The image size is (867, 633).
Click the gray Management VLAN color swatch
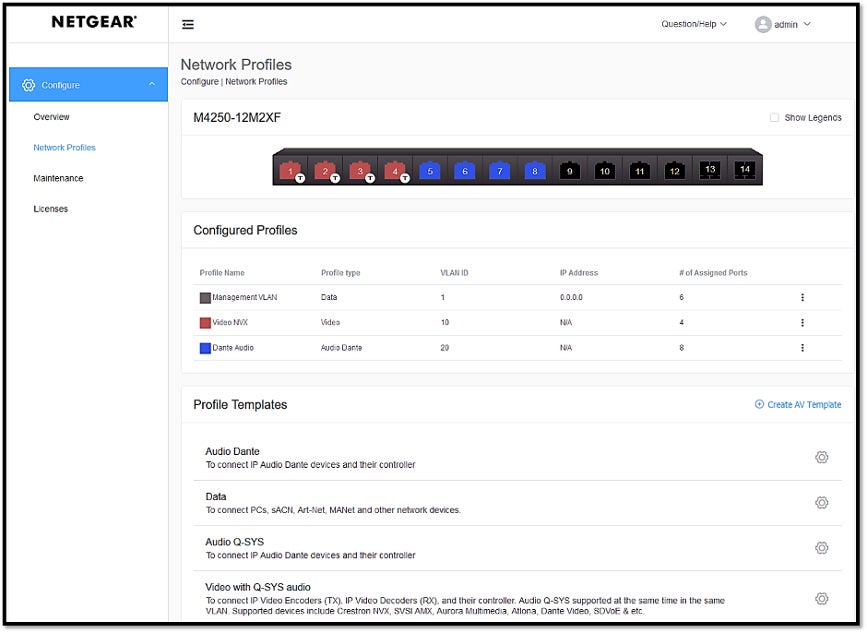[x=205, y=299]
